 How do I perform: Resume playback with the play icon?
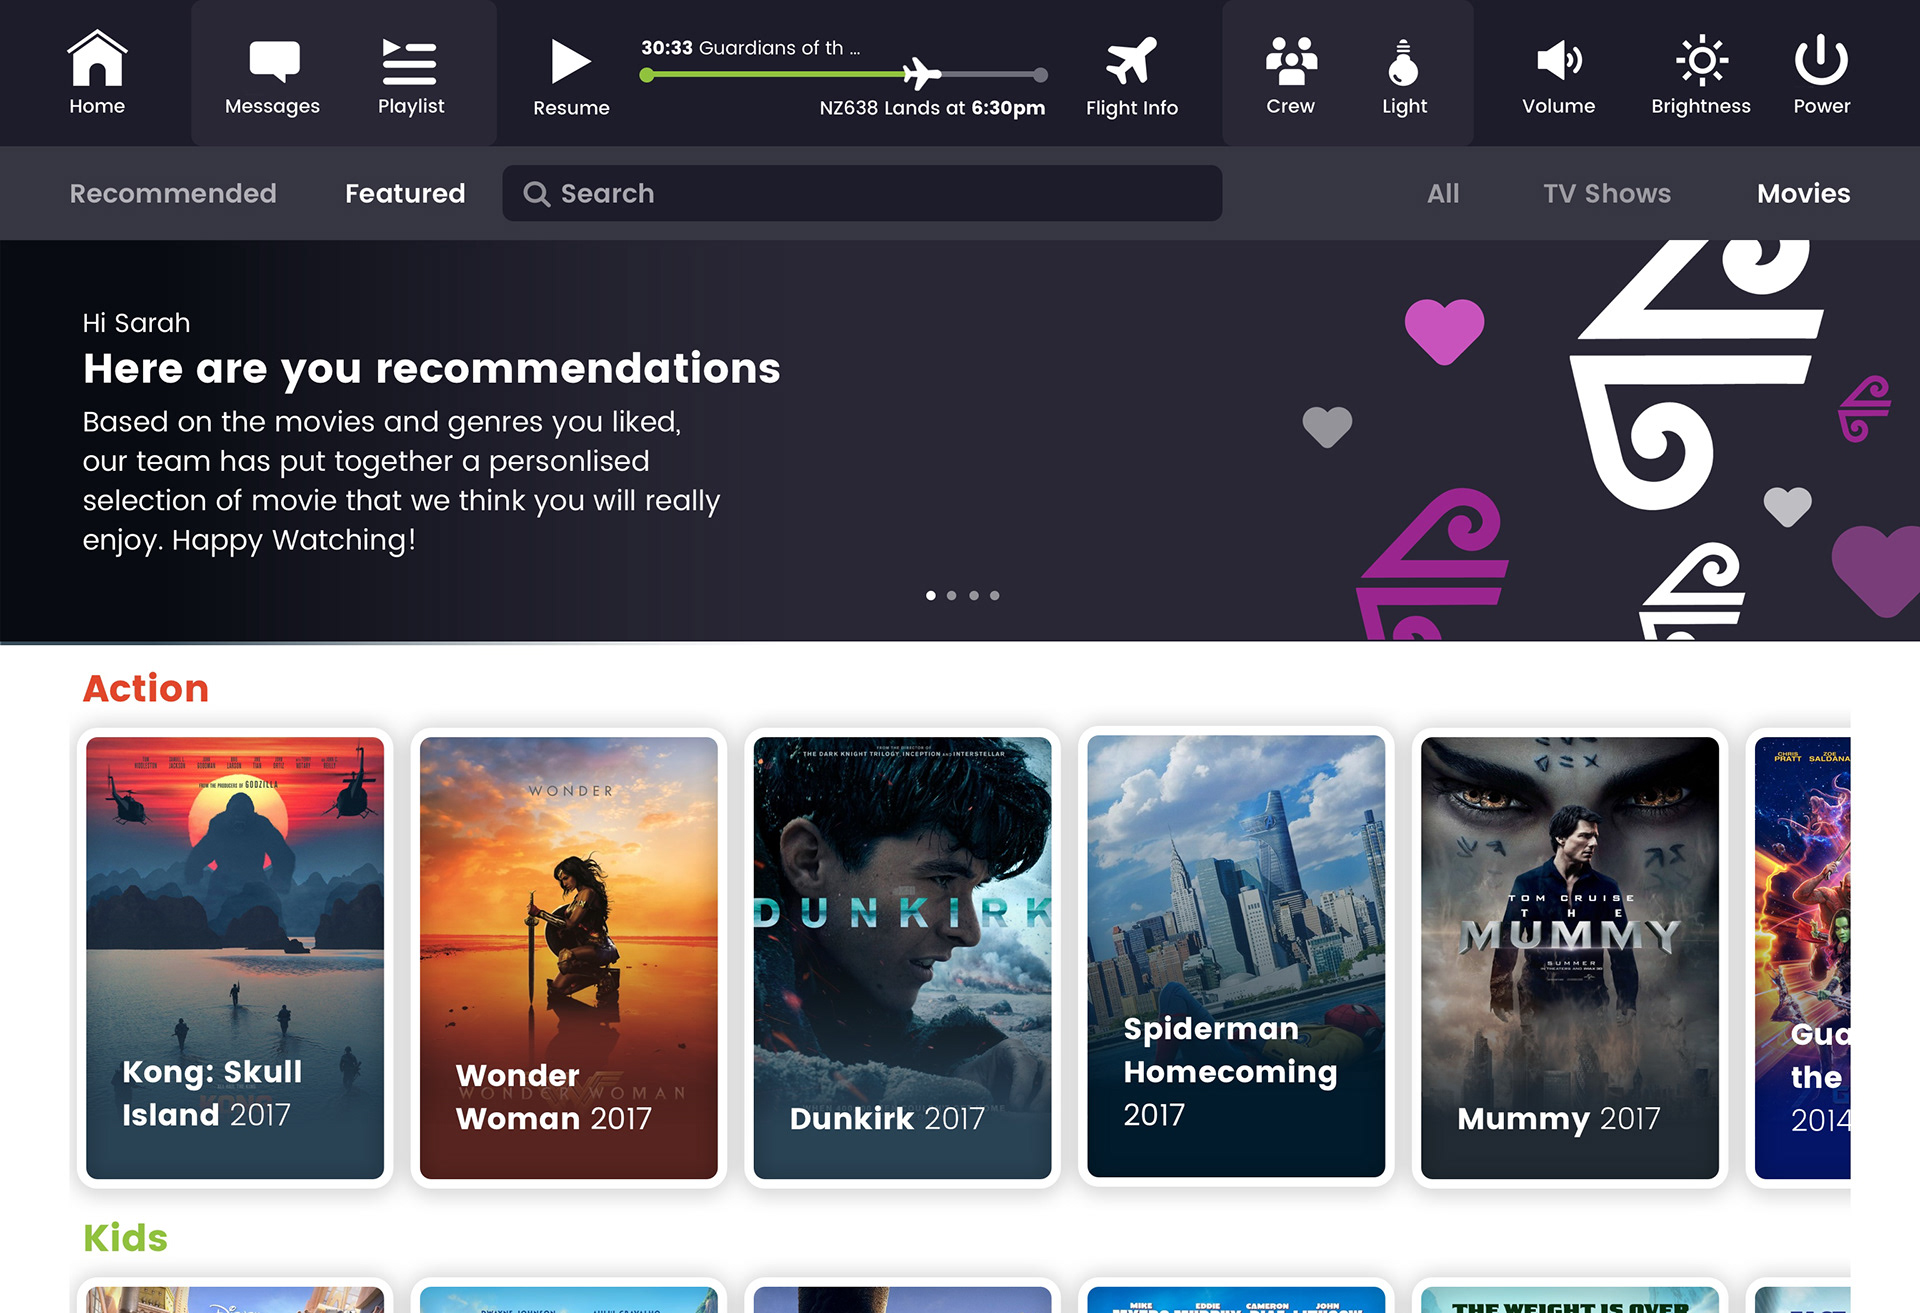point(571,61)
